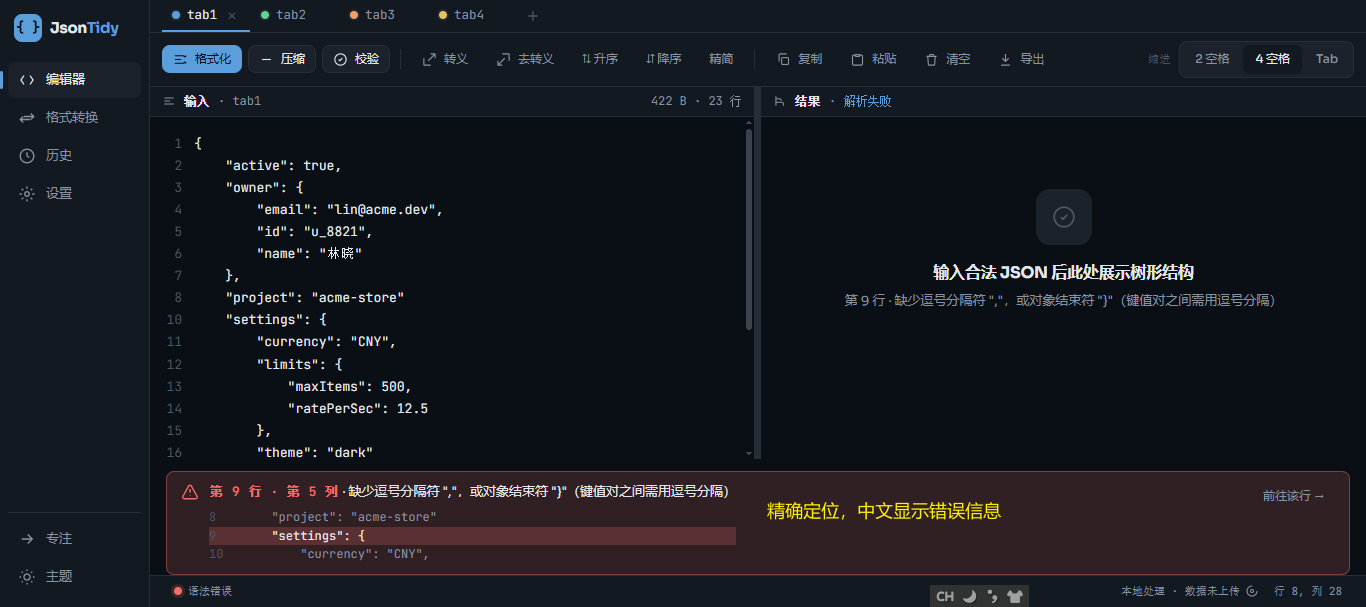Image resolution: width=1366 pixels, height=607 pixels.
Task: Click the 压缩 minify button
Action: click(283, 59)
